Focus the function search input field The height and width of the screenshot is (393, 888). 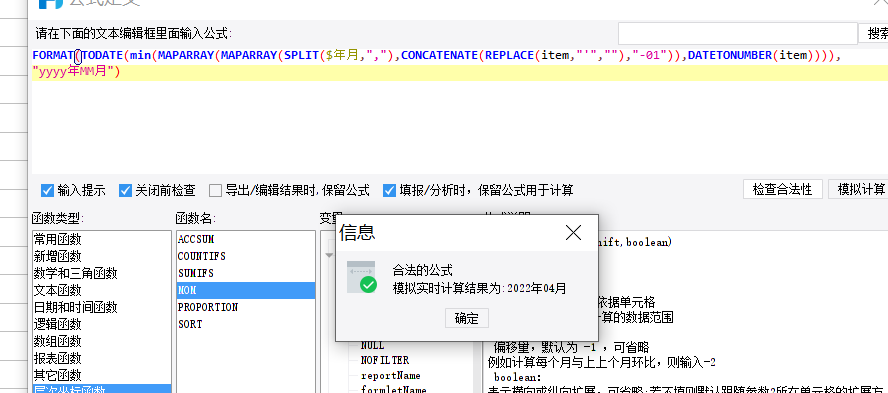coord(737,33)
